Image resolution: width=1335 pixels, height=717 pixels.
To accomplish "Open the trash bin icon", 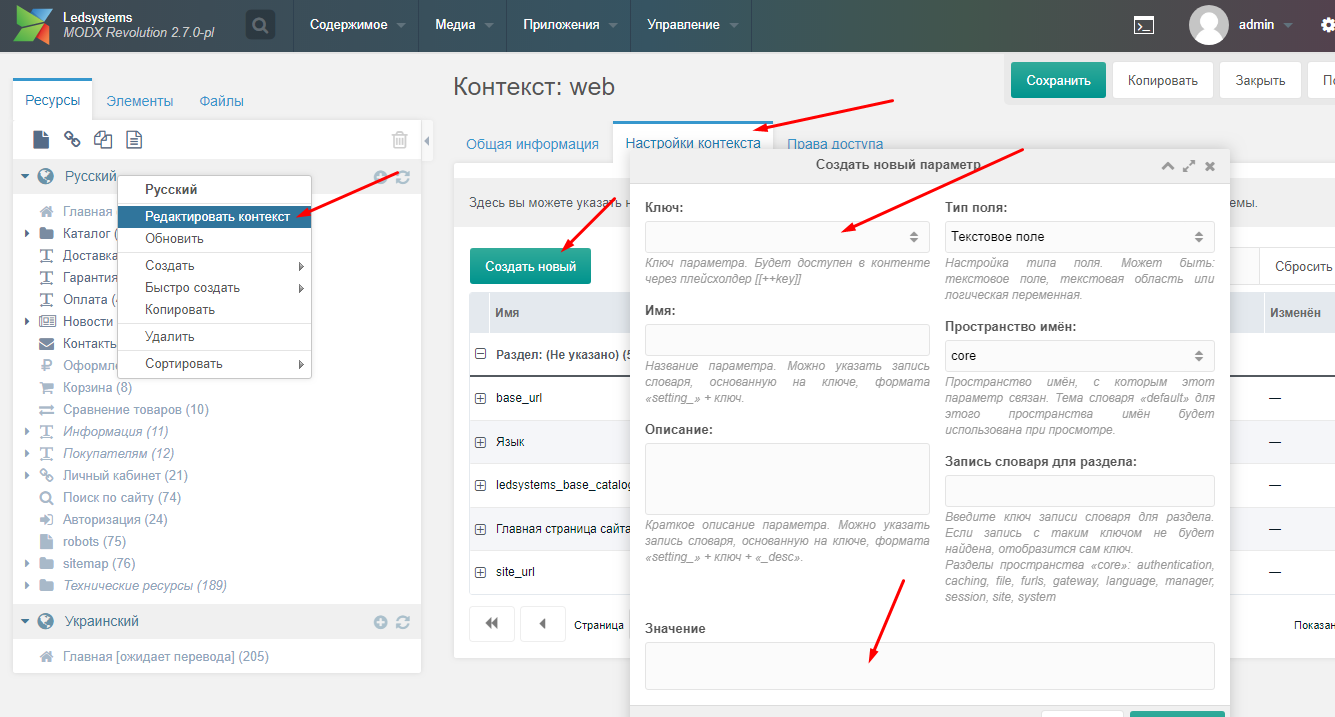I will 400,140.
